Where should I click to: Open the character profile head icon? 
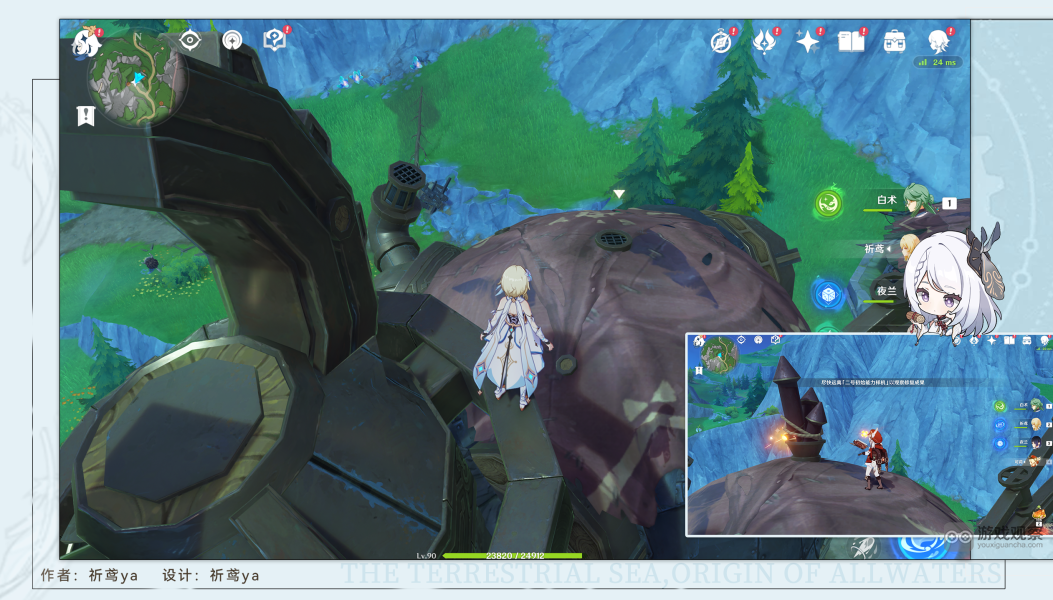point(938,42)
